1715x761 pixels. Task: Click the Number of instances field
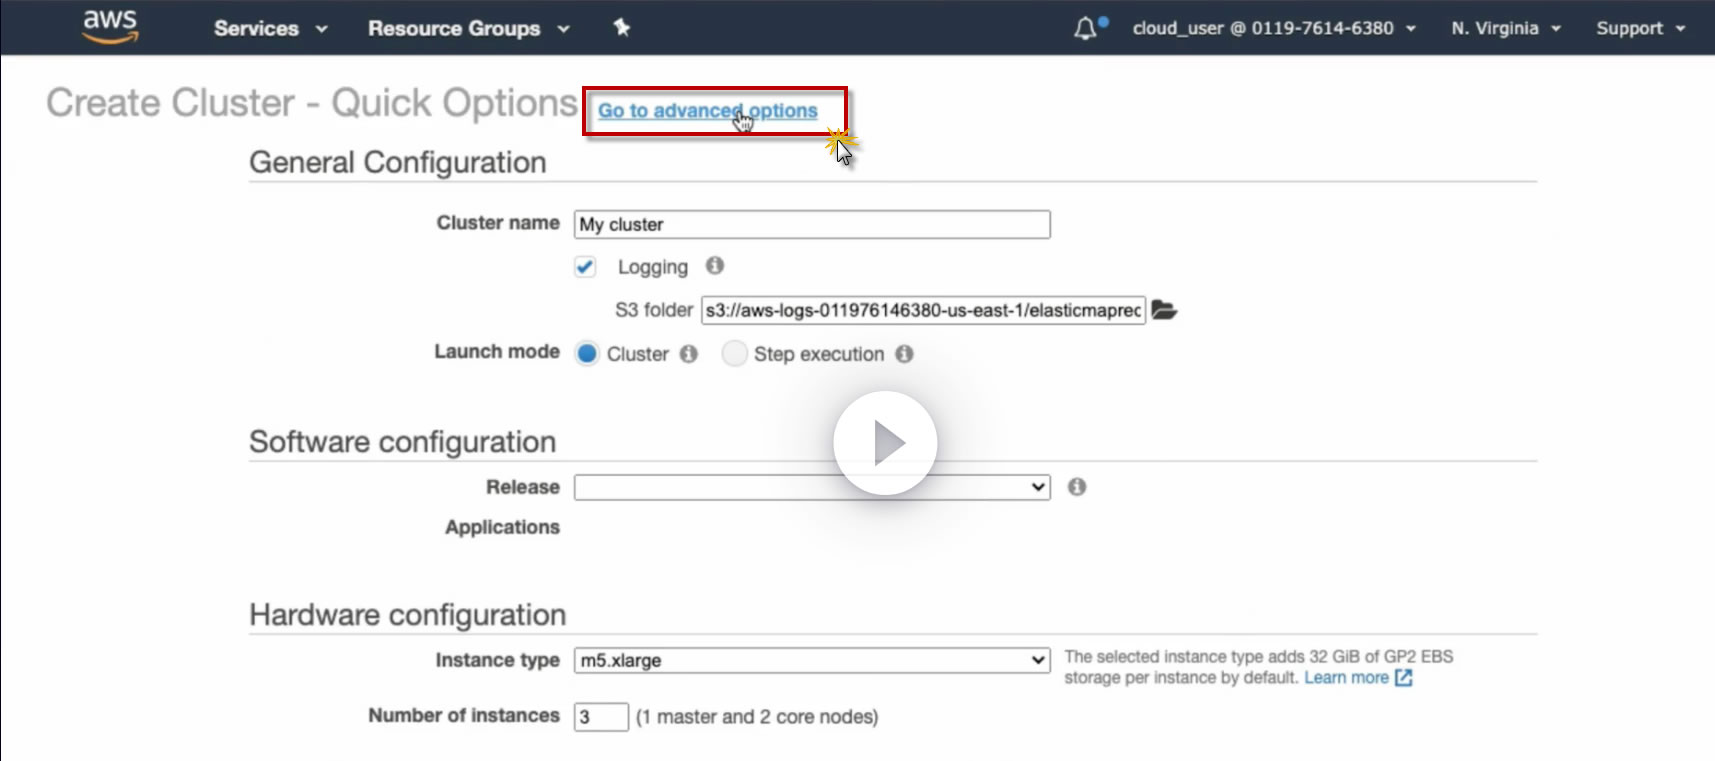[x=601, y=717]
